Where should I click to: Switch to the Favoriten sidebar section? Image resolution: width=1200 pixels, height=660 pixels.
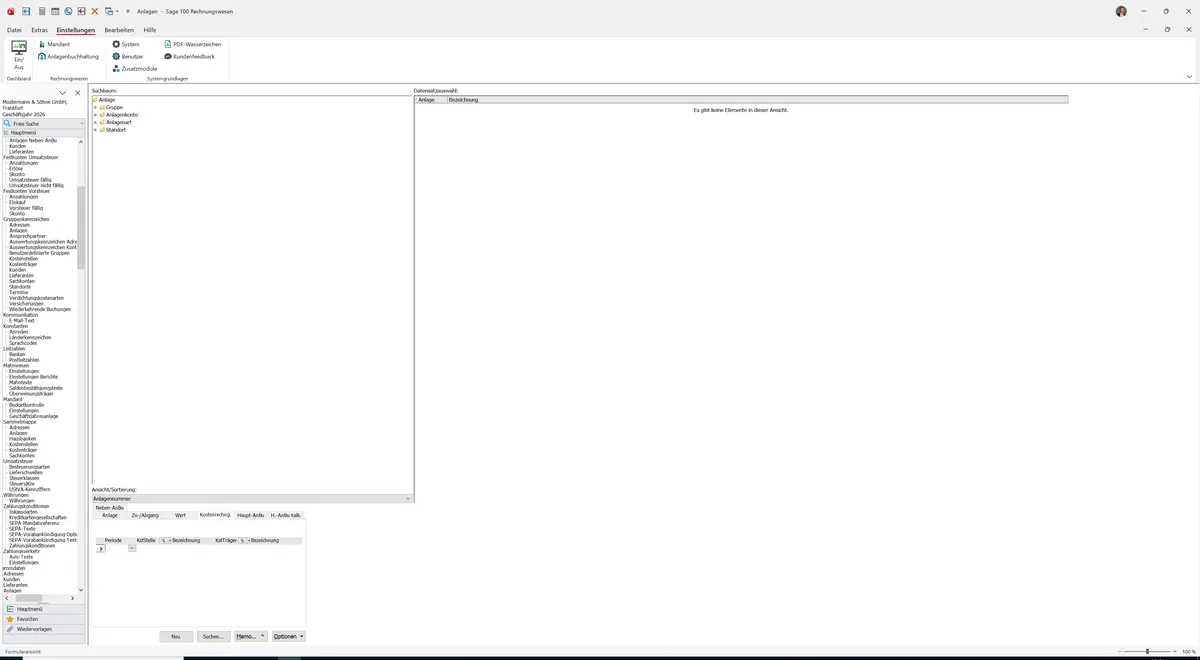43,619
